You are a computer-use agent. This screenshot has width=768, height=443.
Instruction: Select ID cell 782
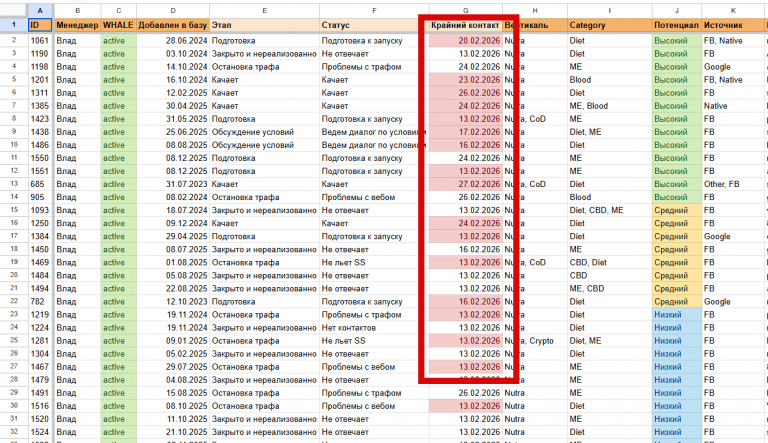(x=40, y=301)
